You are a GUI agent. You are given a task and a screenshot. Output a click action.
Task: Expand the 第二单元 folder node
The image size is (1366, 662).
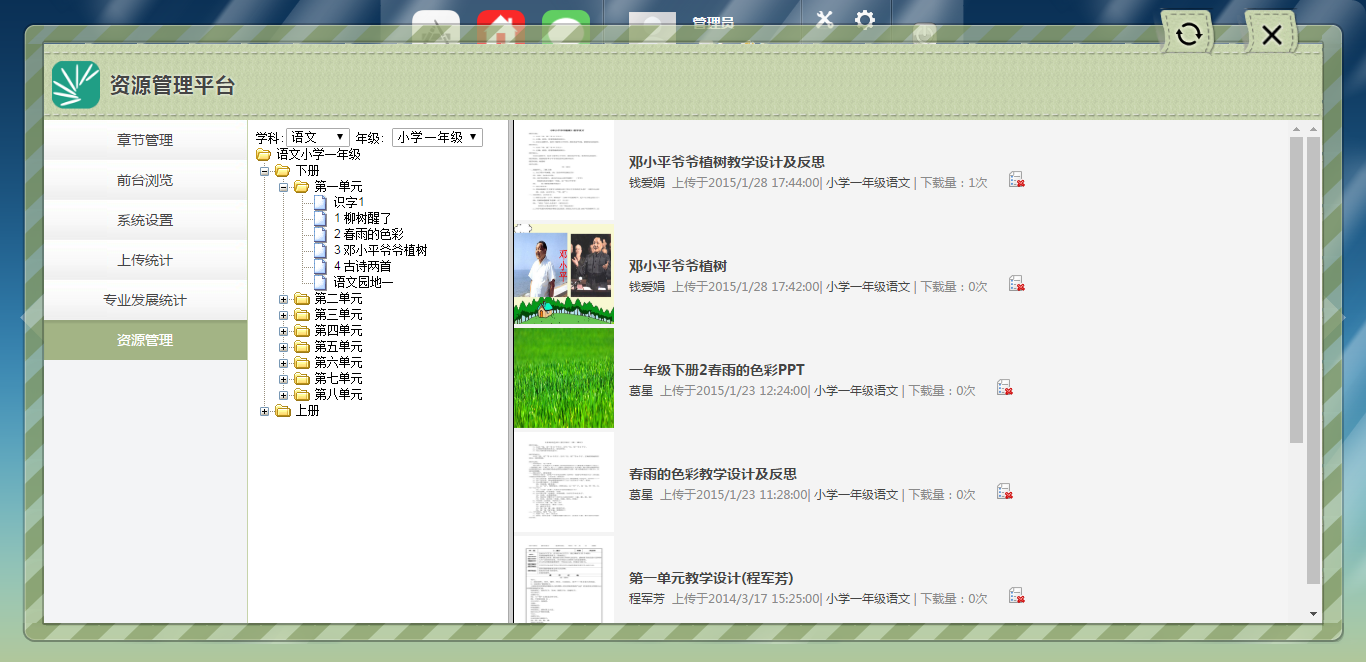(x=284, y=299)
